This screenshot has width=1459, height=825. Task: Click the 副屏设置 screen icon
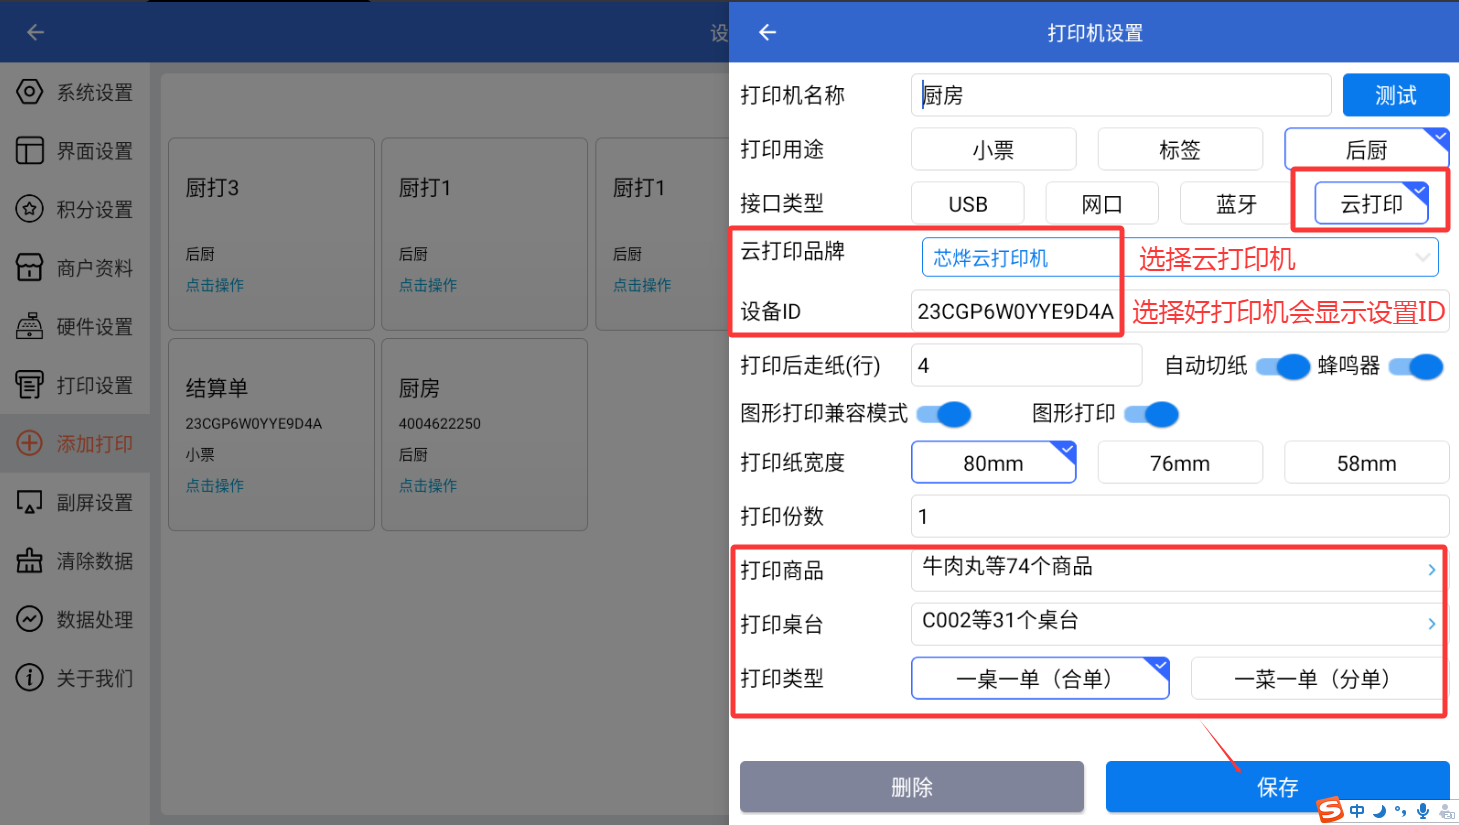pos(30,502)
